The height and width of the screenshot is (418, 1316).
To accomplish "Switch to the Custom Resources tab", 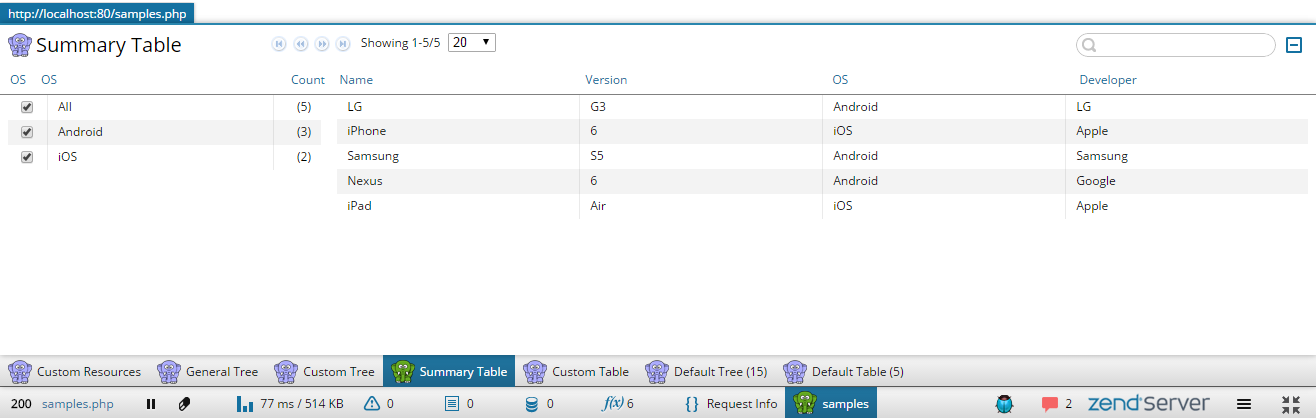I will (75, 372).
